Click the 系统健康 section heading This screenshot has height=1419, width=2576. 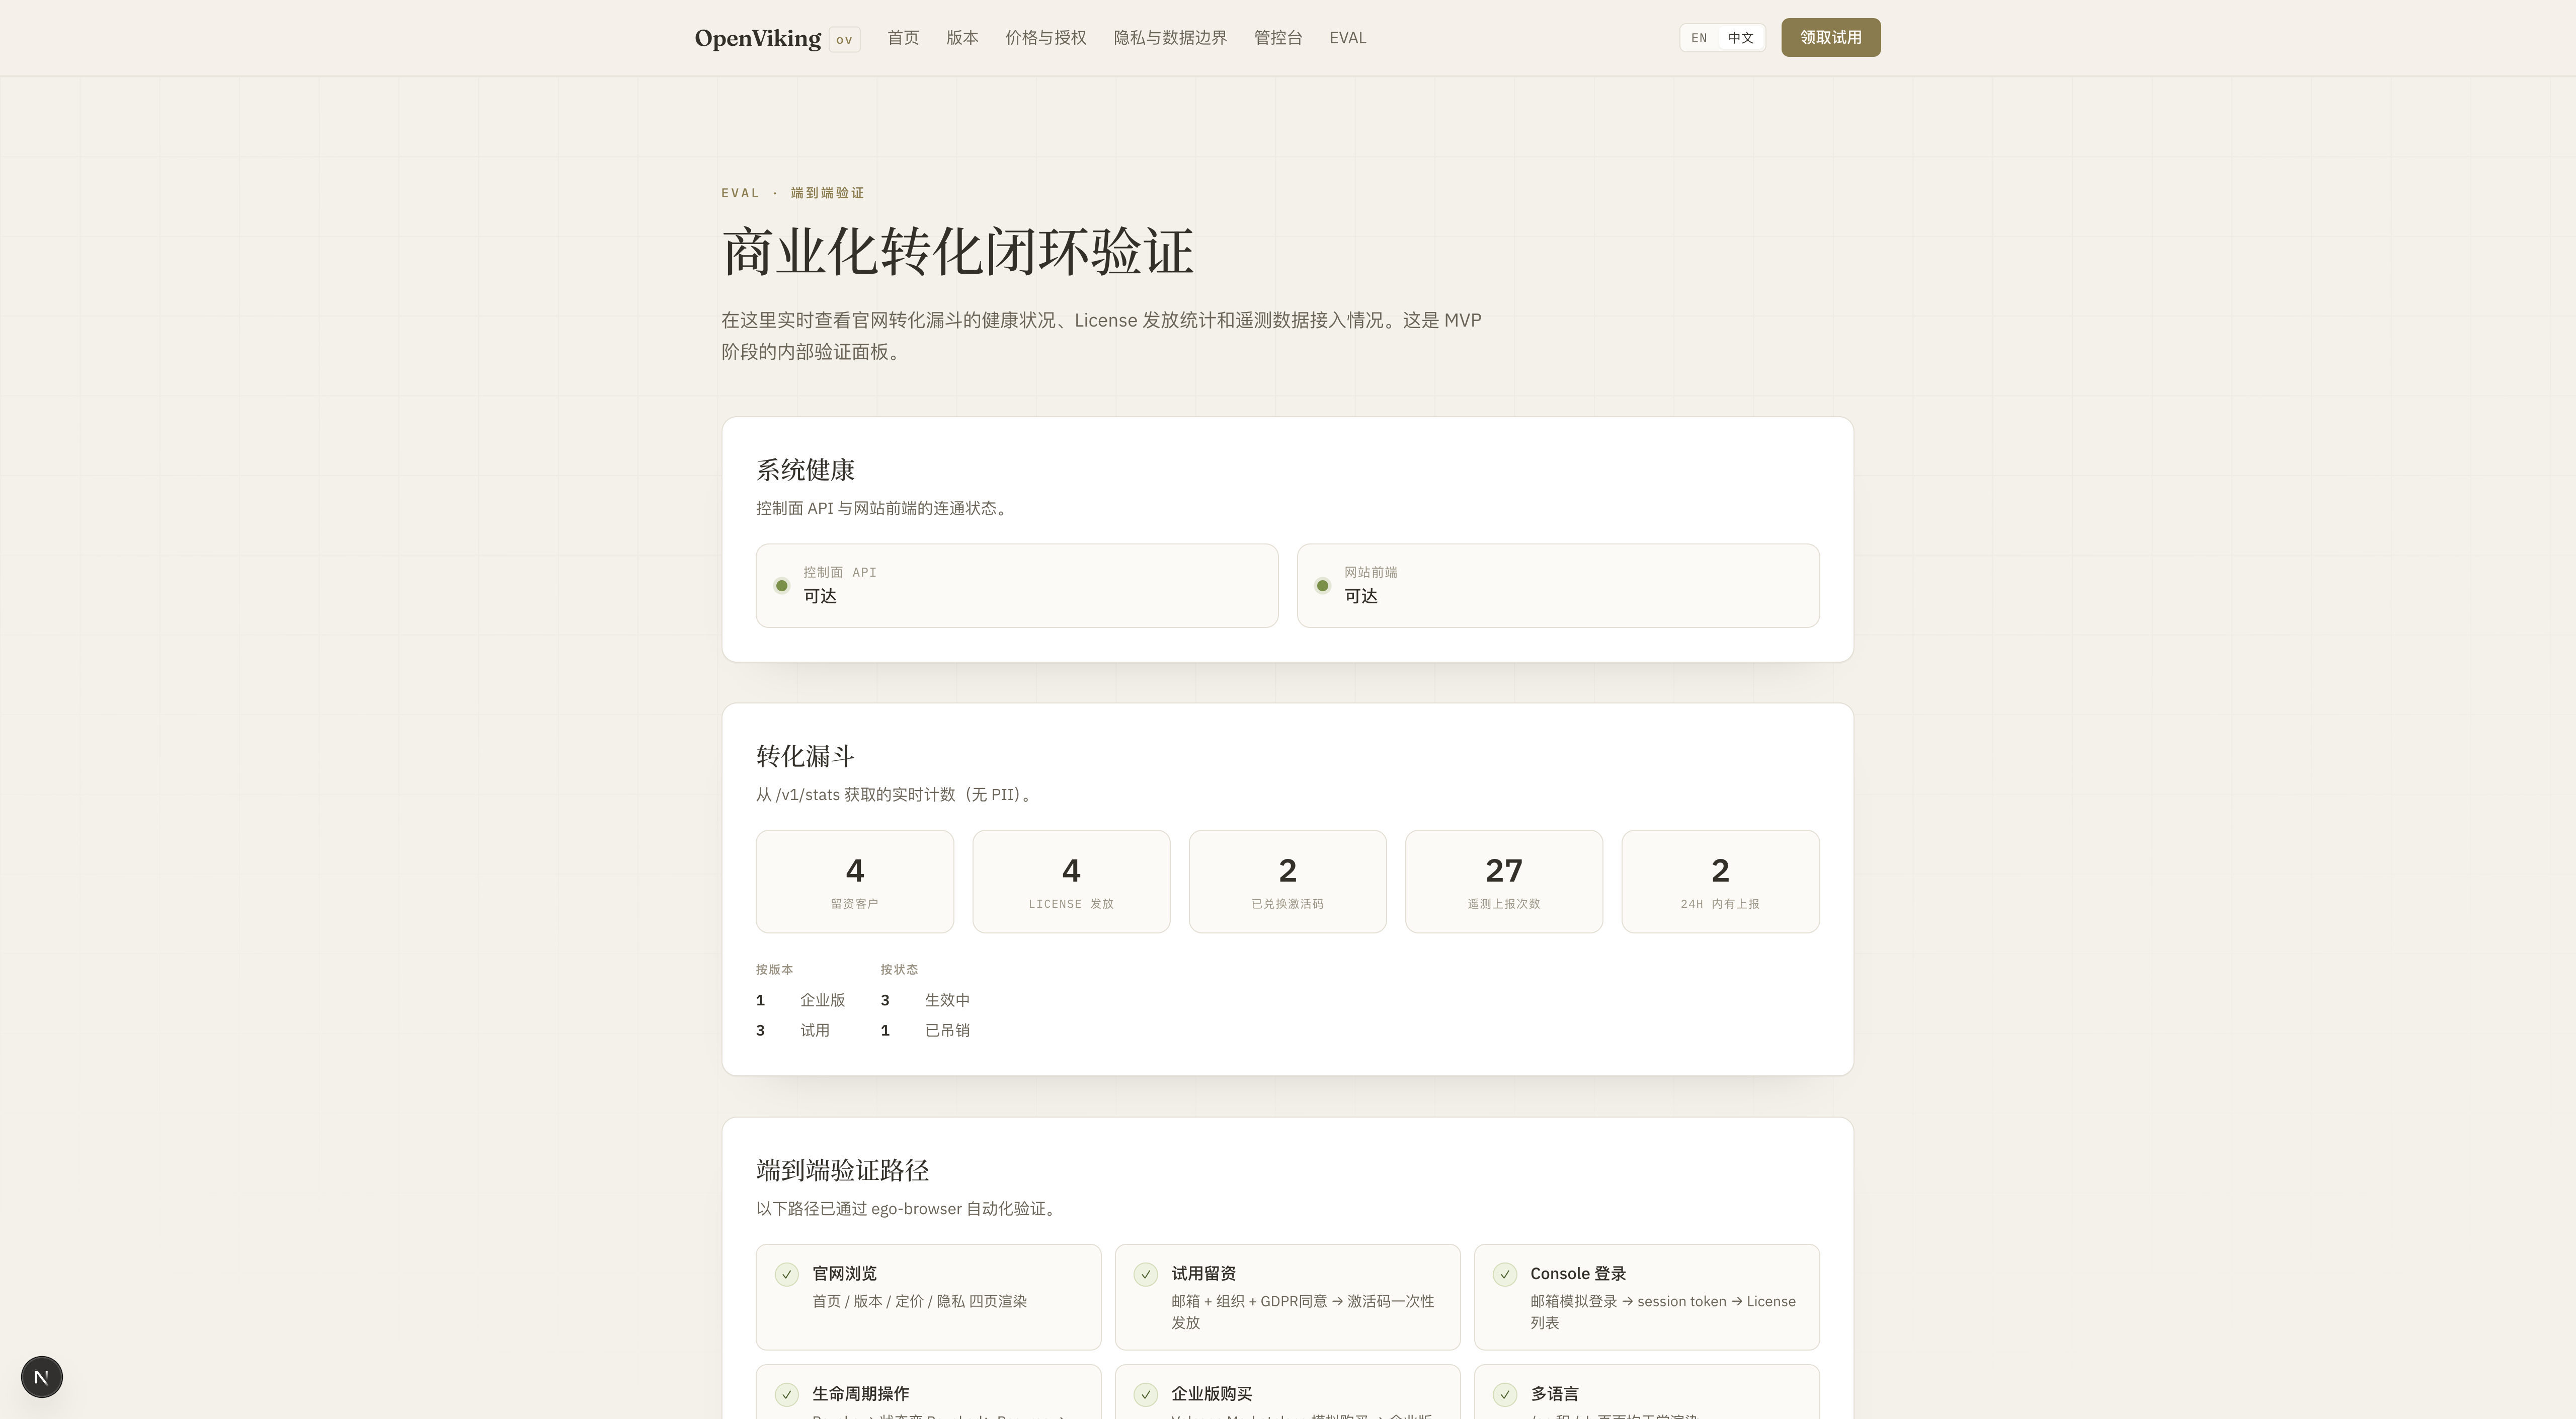point(805,470)
